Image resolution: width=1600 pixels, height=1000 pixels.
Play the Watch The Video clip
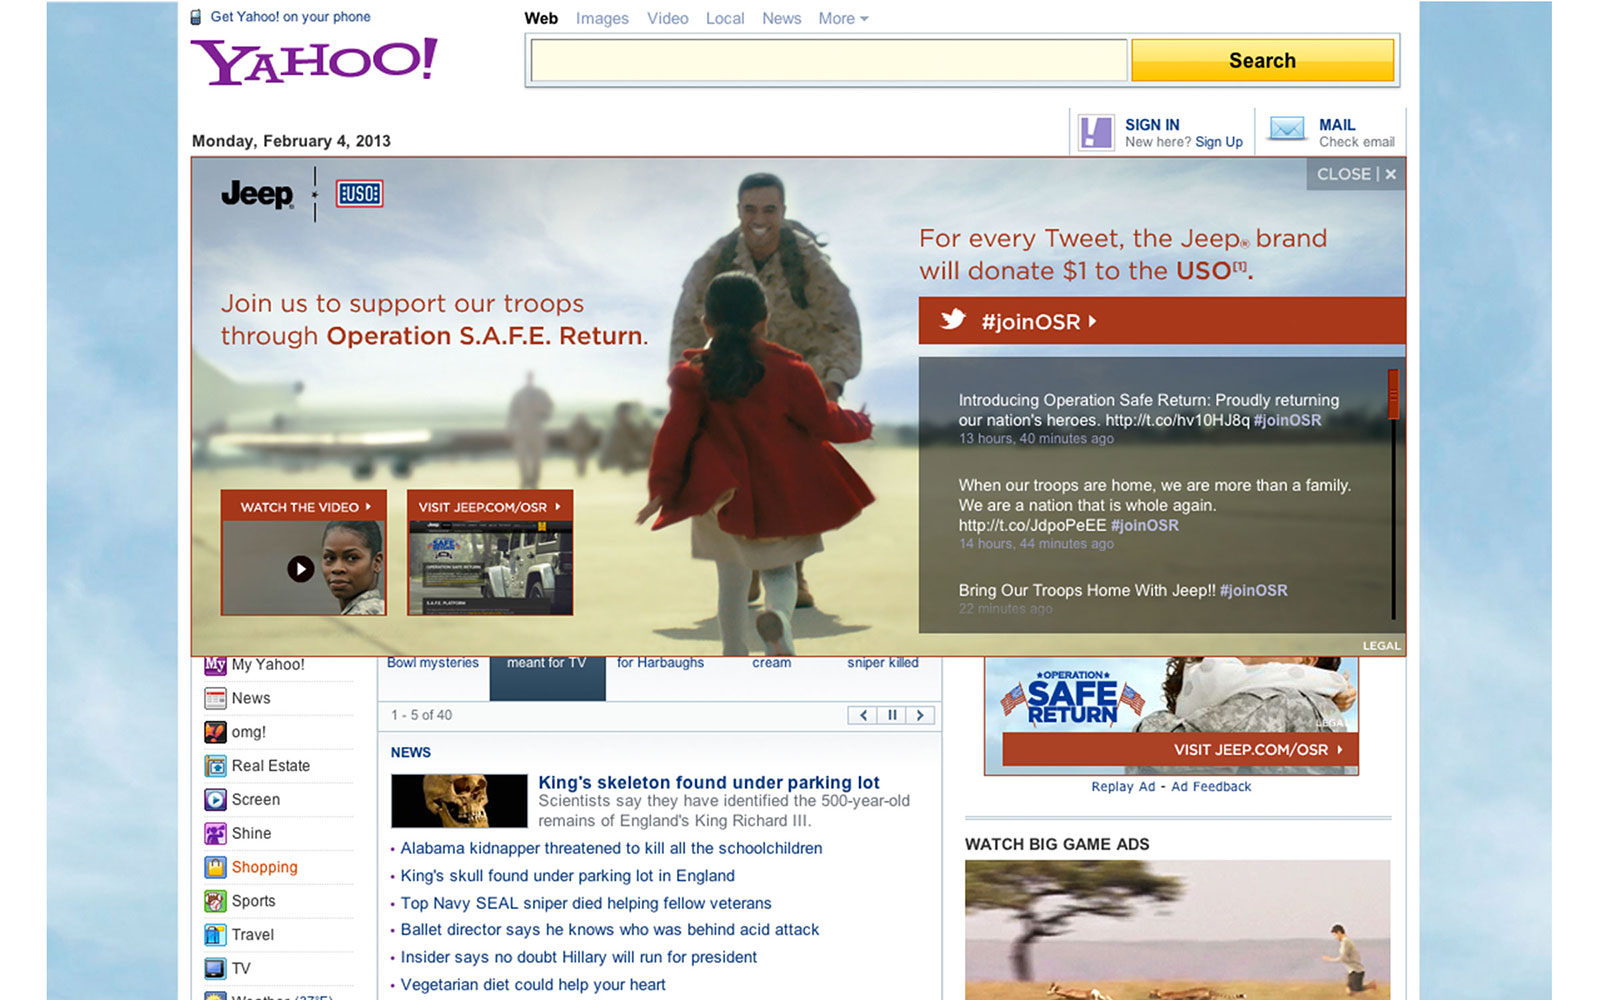pyautogui.click(x=301, y=569)
